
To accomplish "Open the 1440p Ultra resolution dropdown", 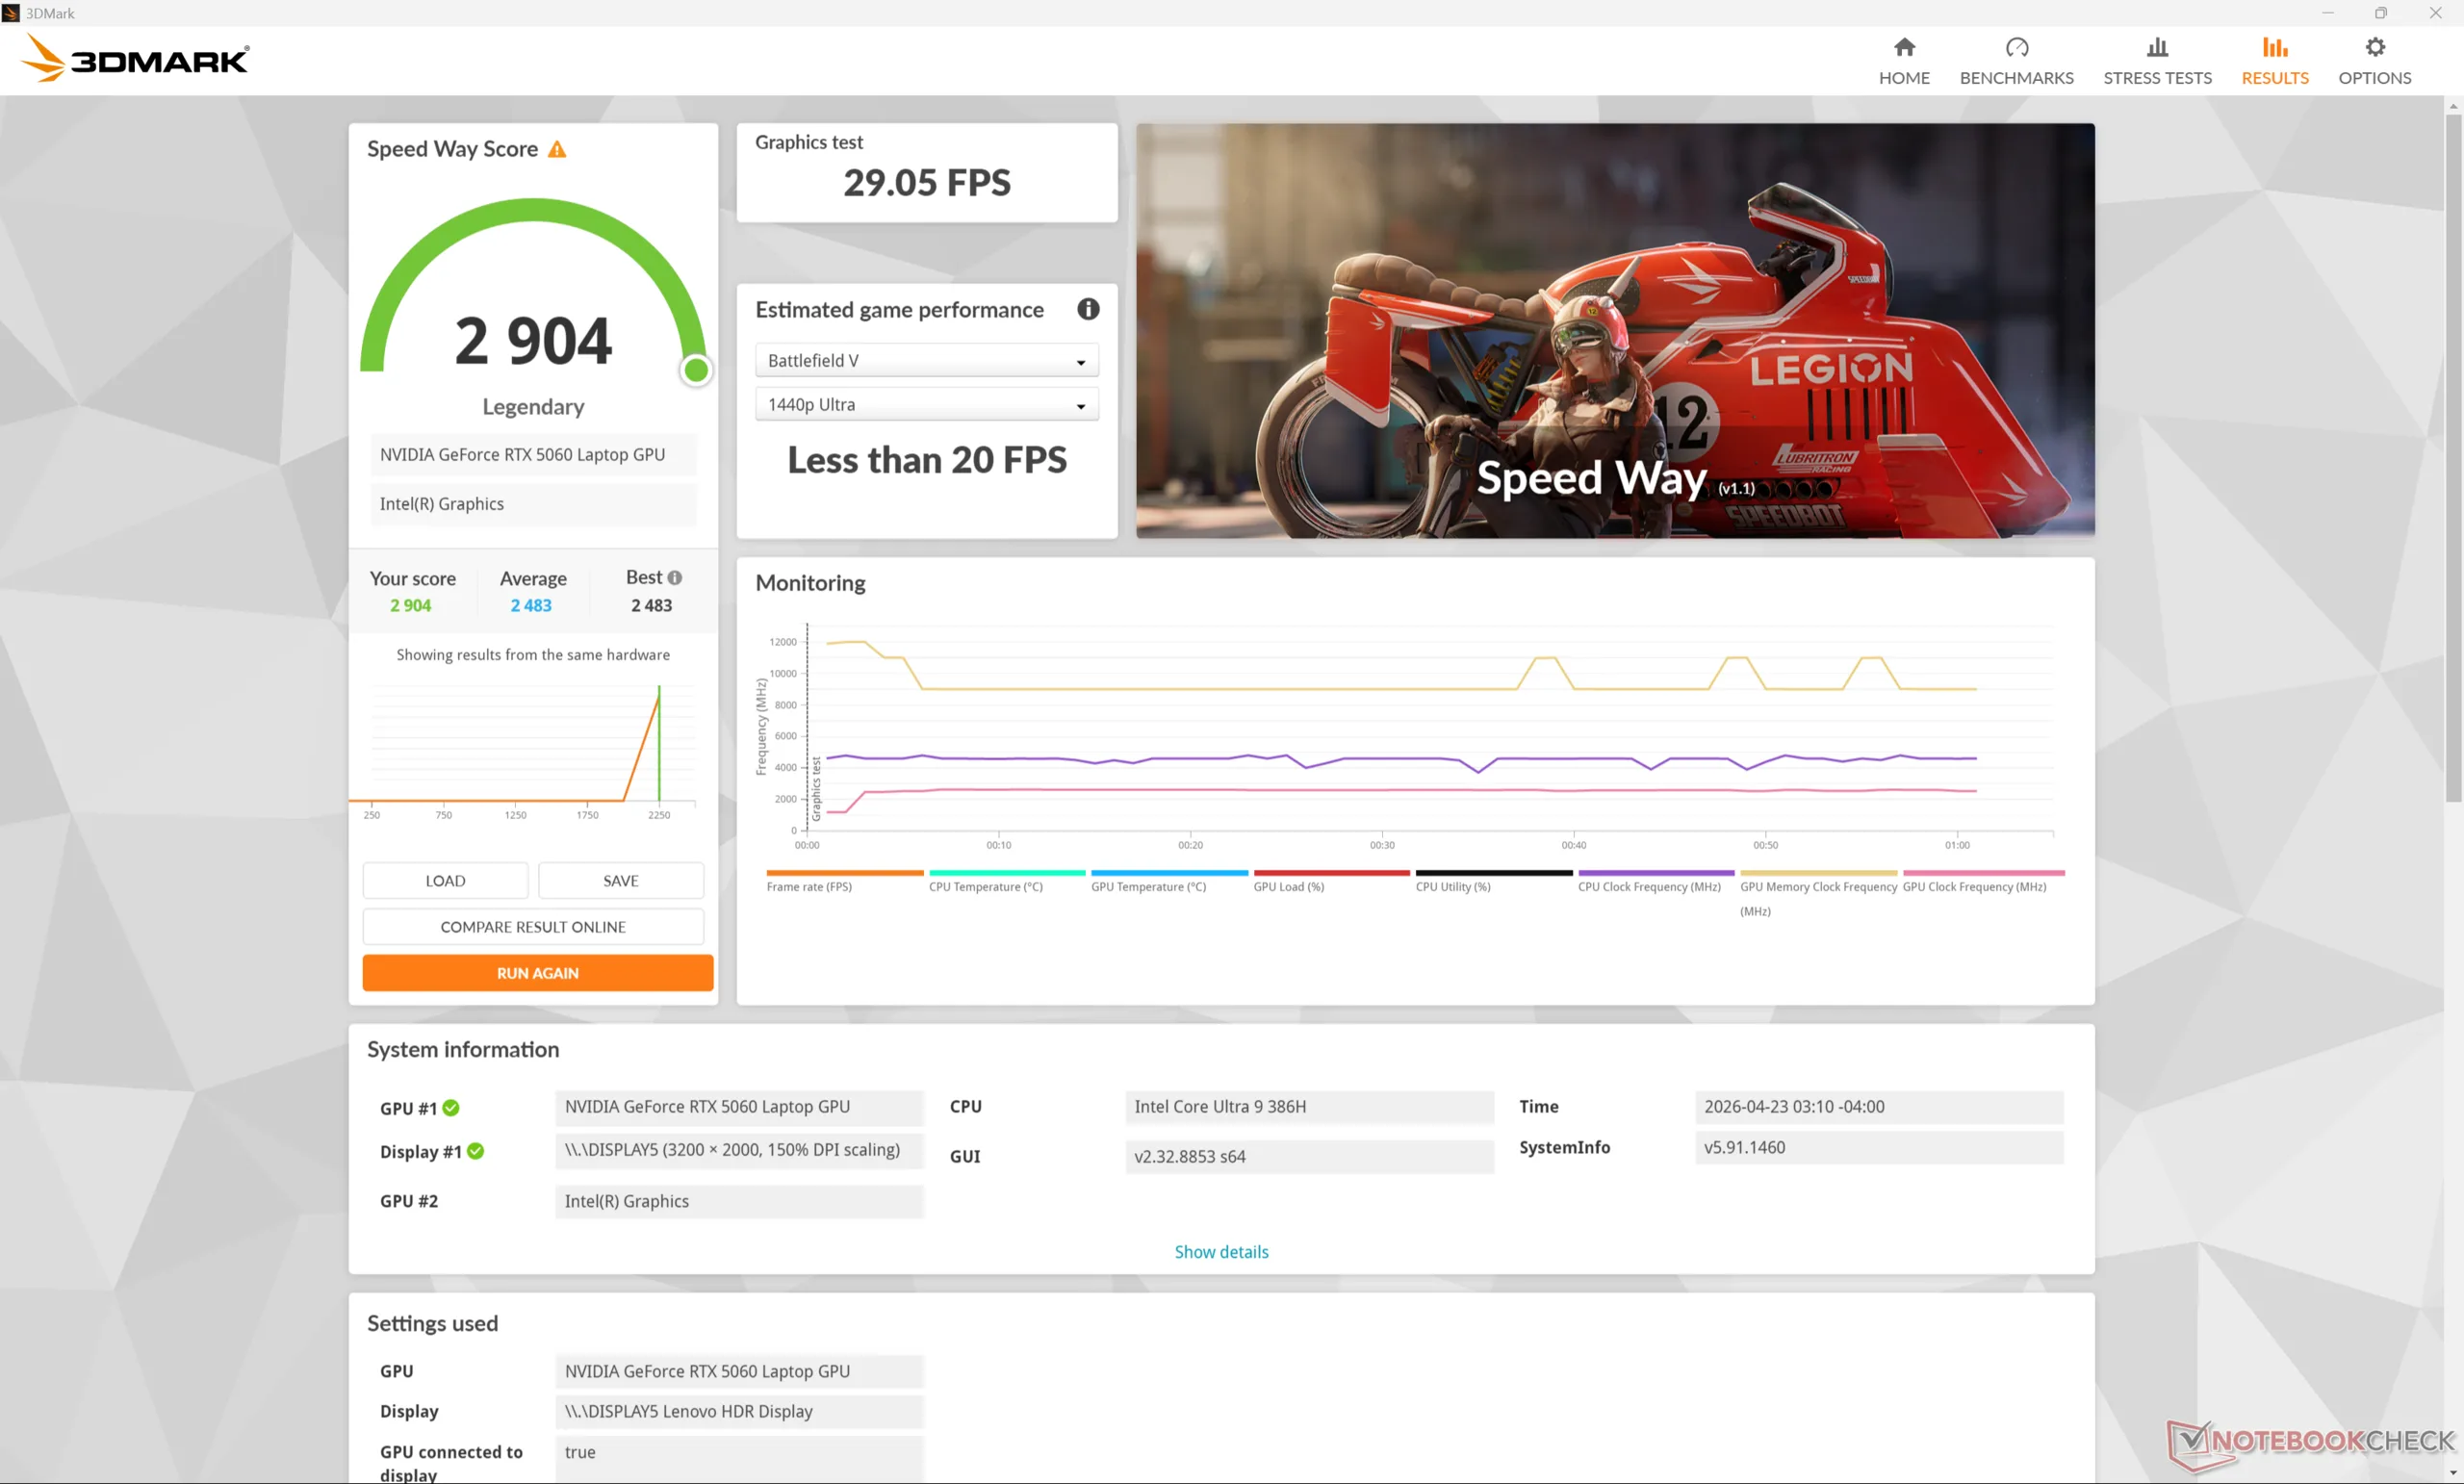I will click(x=926, y=405).
